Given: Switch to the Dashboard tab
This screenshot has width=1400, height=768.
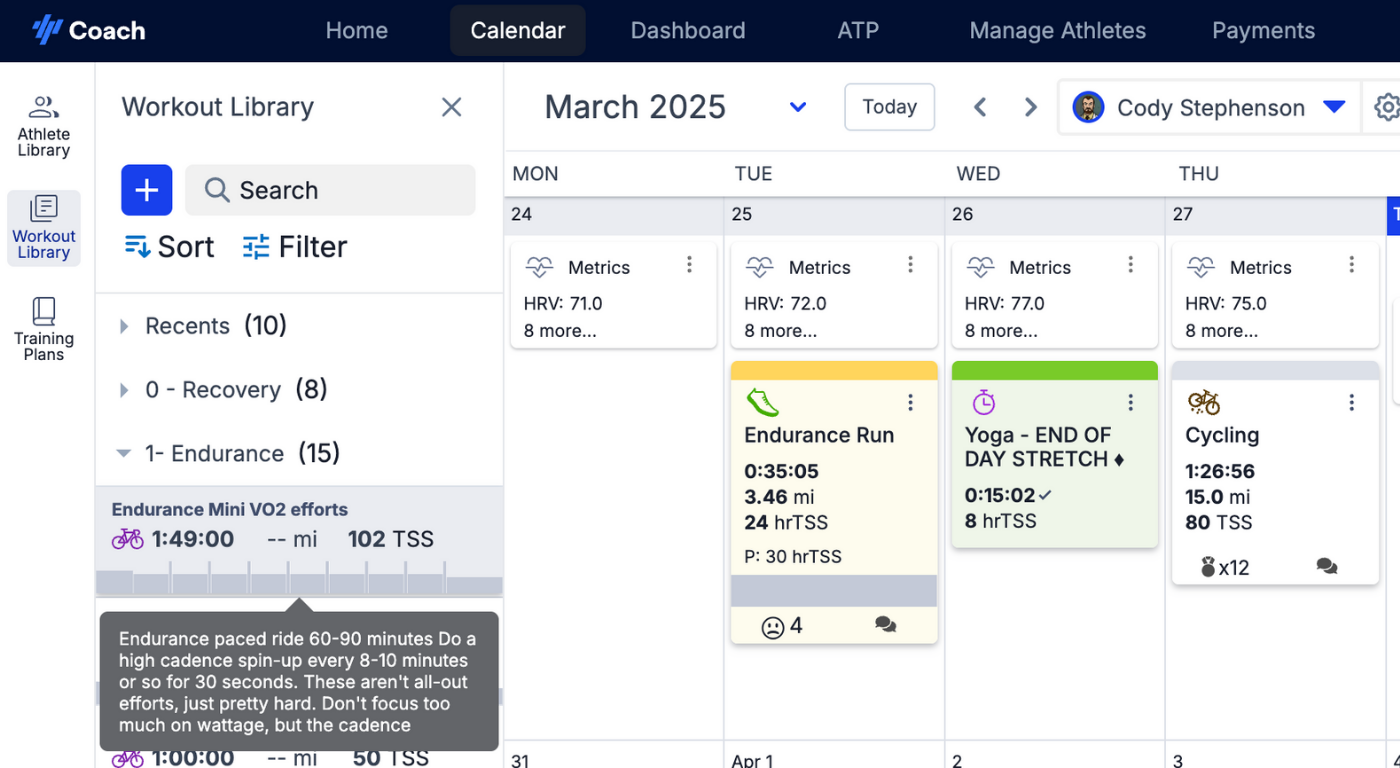Looking at the screenshot, I should (688, 31).
